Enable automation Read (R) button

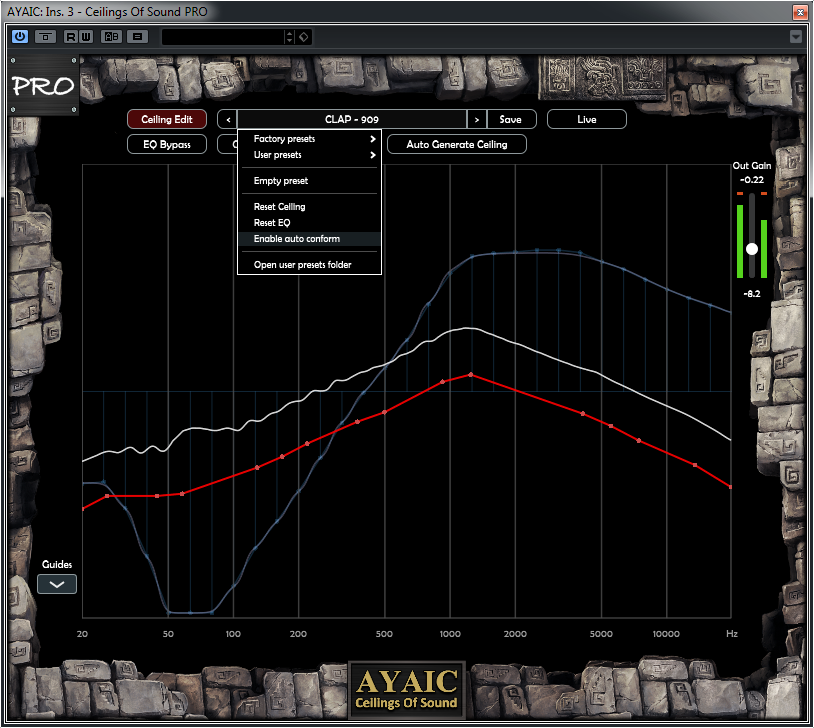[71, 37]
